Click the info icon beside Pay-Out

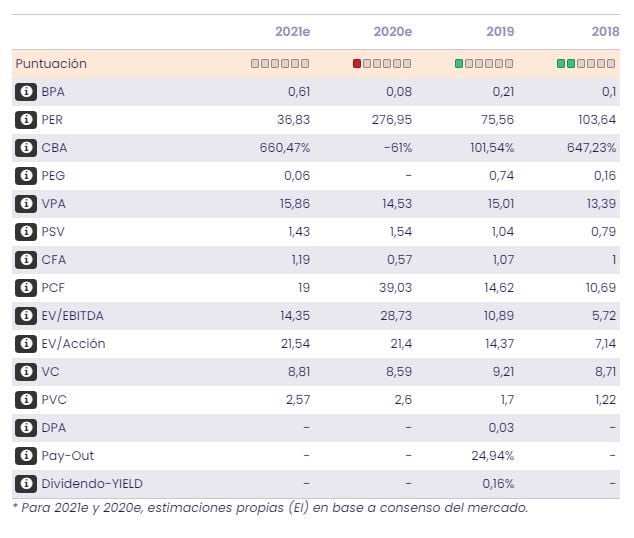25,456
